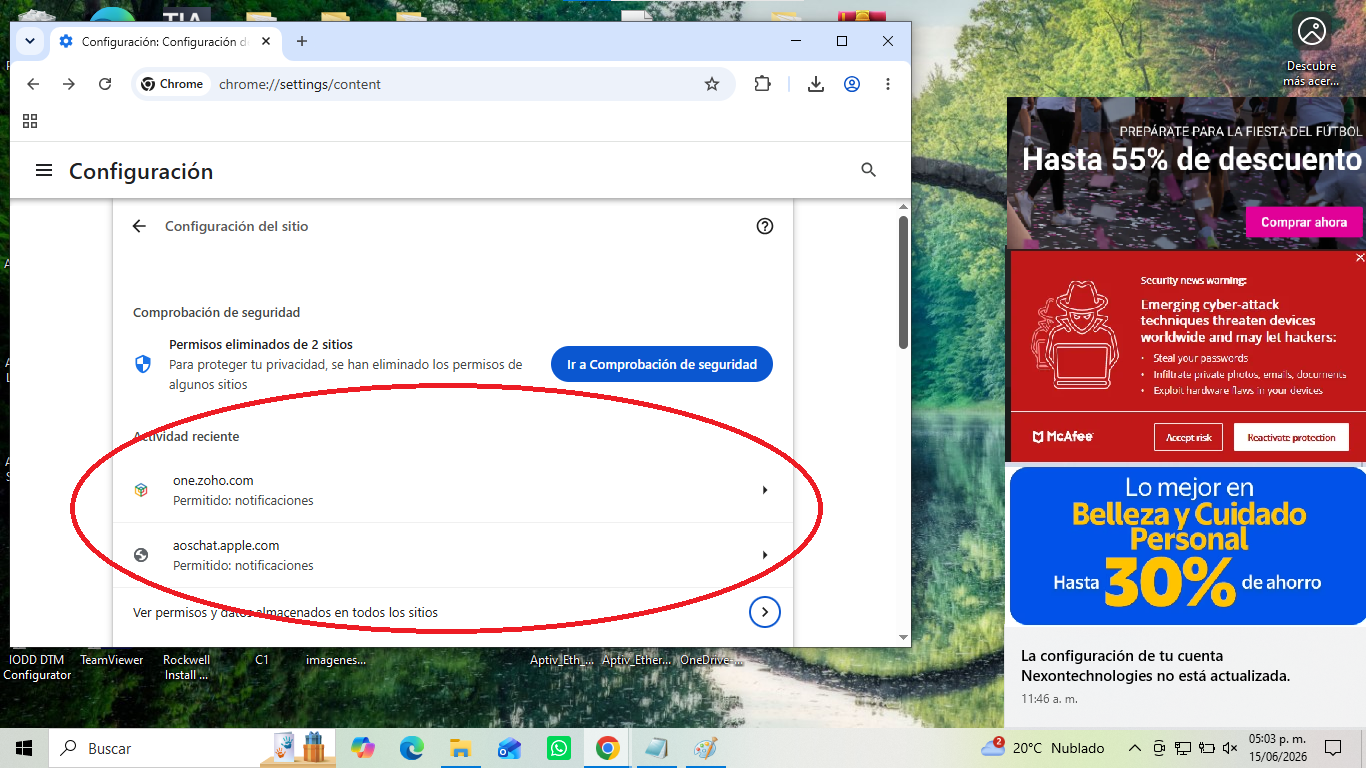Open the apps grid in the bookmarks bar
The image size is (1366, 768).
[30, 121]
